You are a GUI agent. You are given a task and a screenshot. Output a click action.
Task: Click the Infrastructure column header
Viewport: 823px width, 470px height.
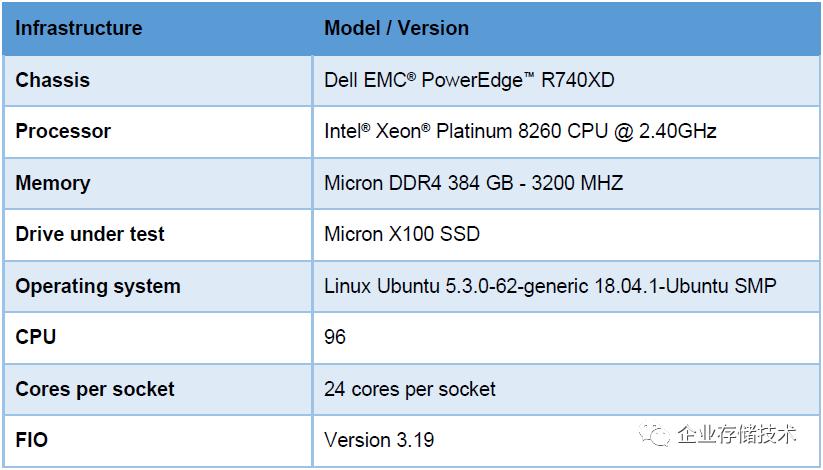[79, 28]
